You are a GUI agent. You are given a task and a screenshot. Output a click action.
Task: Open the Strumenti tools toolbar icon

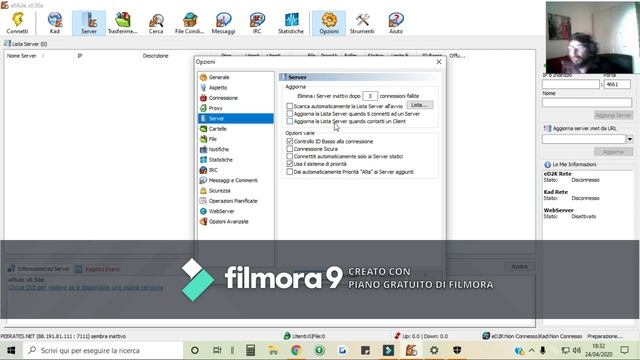pos(362,23)
